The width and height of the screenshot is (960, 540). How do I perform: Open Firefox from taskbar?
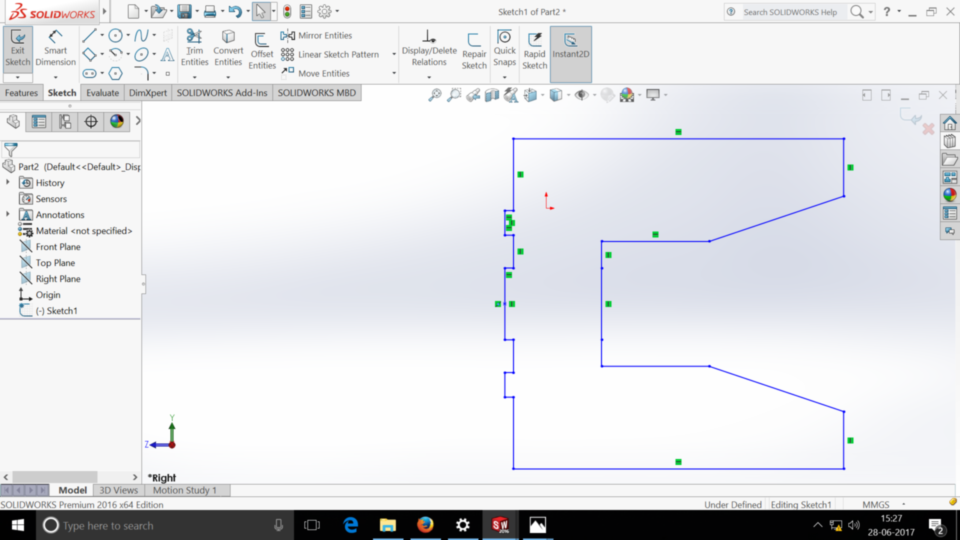click(426, 525)
